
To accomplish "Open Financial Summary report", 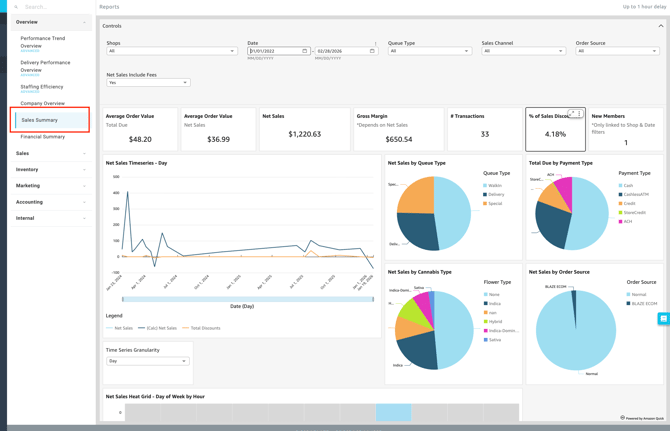I will [x=43, y=137].
